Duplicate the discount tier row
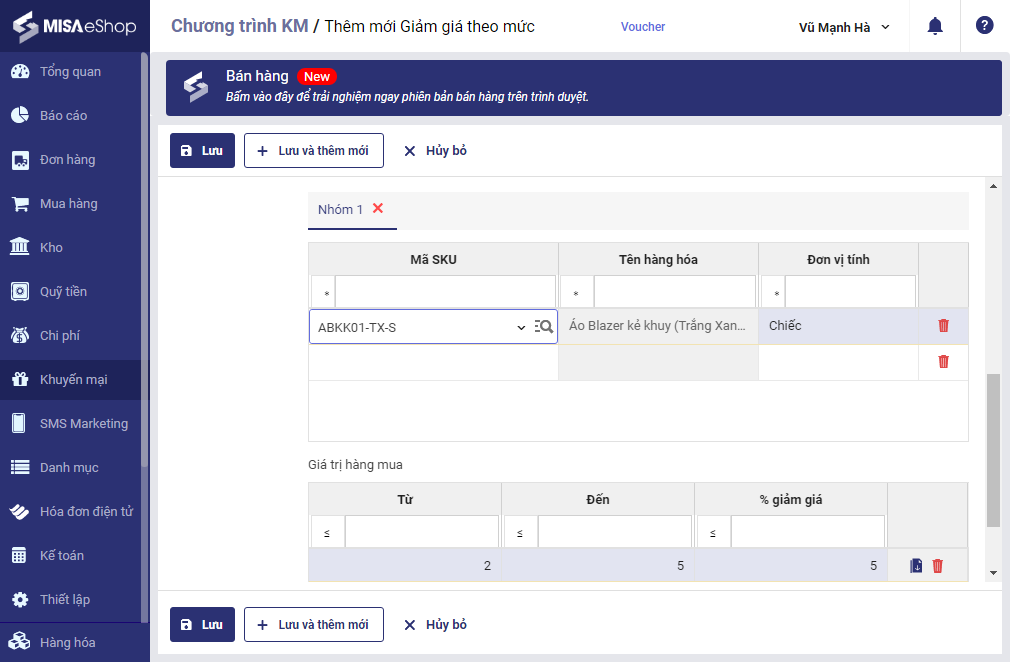The image size is (1010, 662). click(916, 565)
